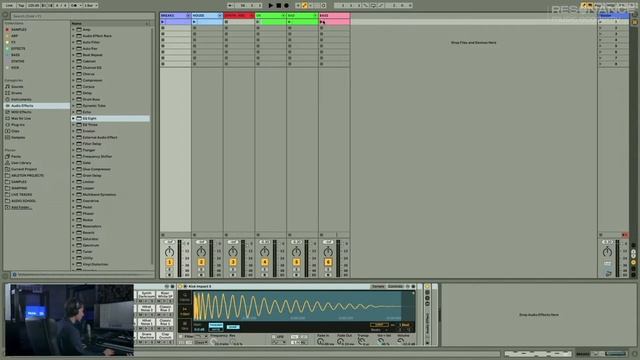The width and height of the screenshot is (640, 360).
Task: Toggle track 1 activator button
Action: click(169, 262)
